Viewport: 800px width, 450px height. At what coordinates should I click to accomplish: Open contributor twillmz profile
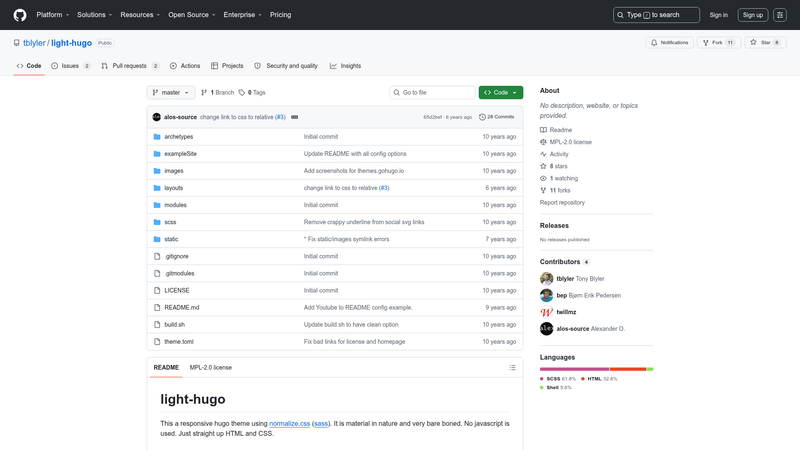coord(566,312)
